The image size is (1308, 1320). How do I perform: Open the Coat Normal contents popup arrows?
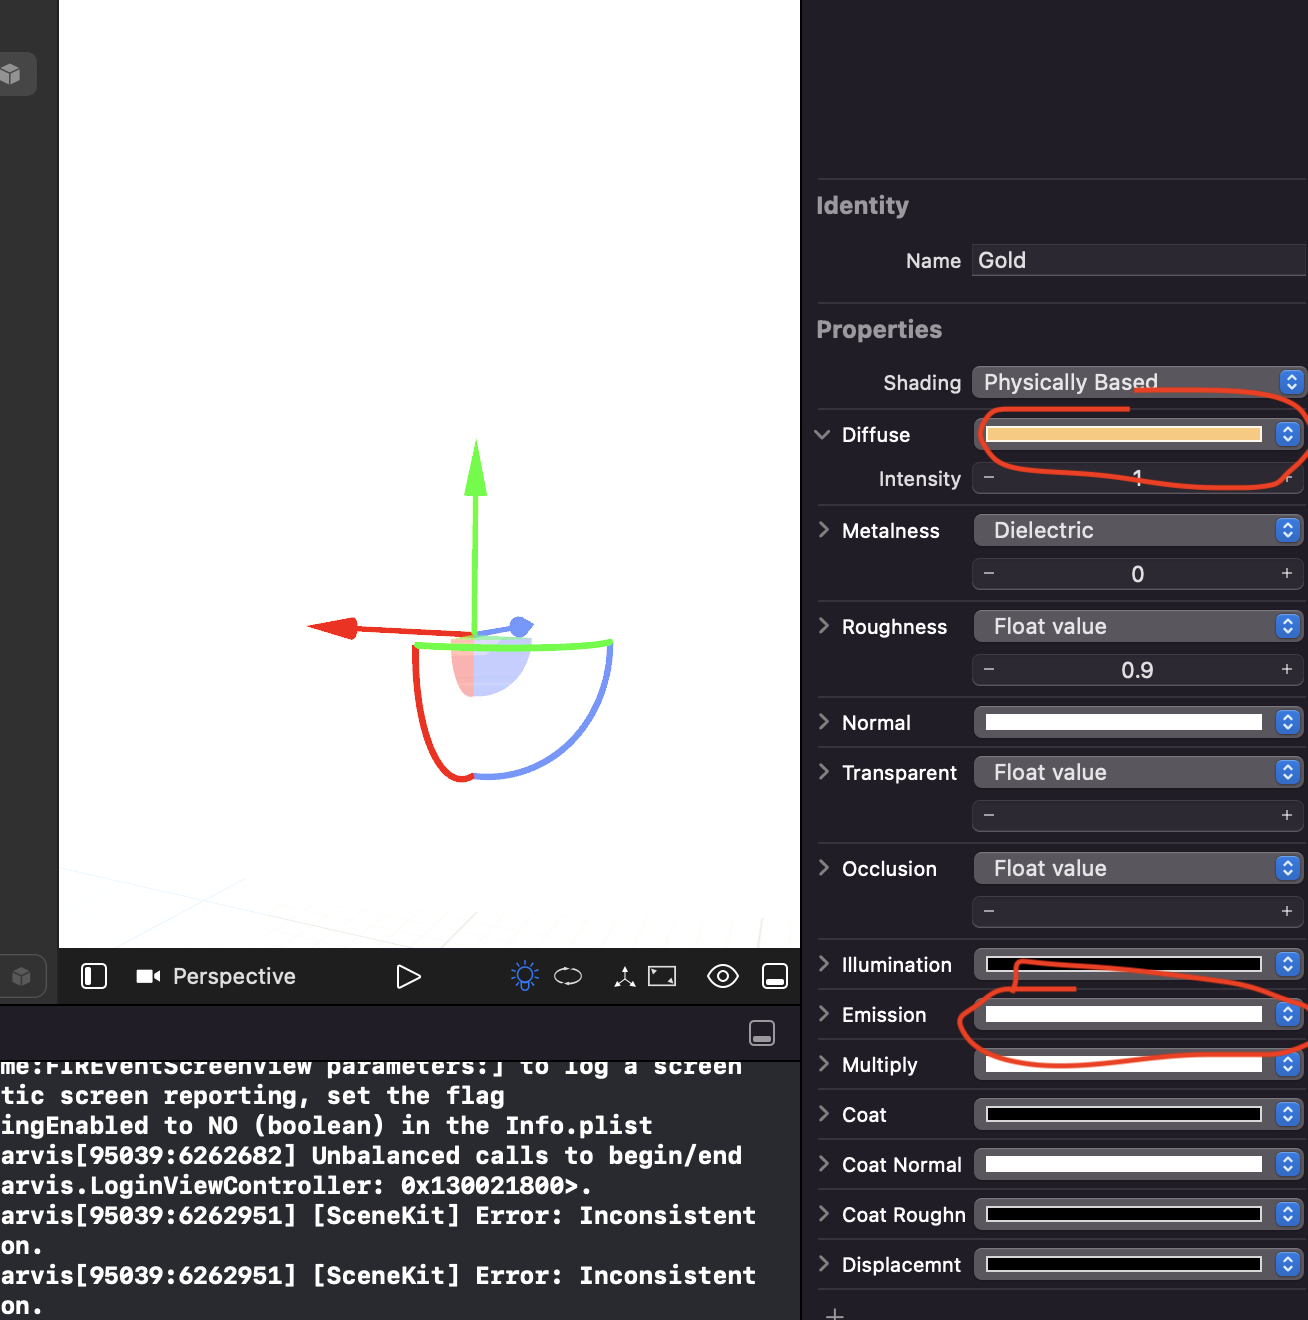(x=1288, y=1164)
